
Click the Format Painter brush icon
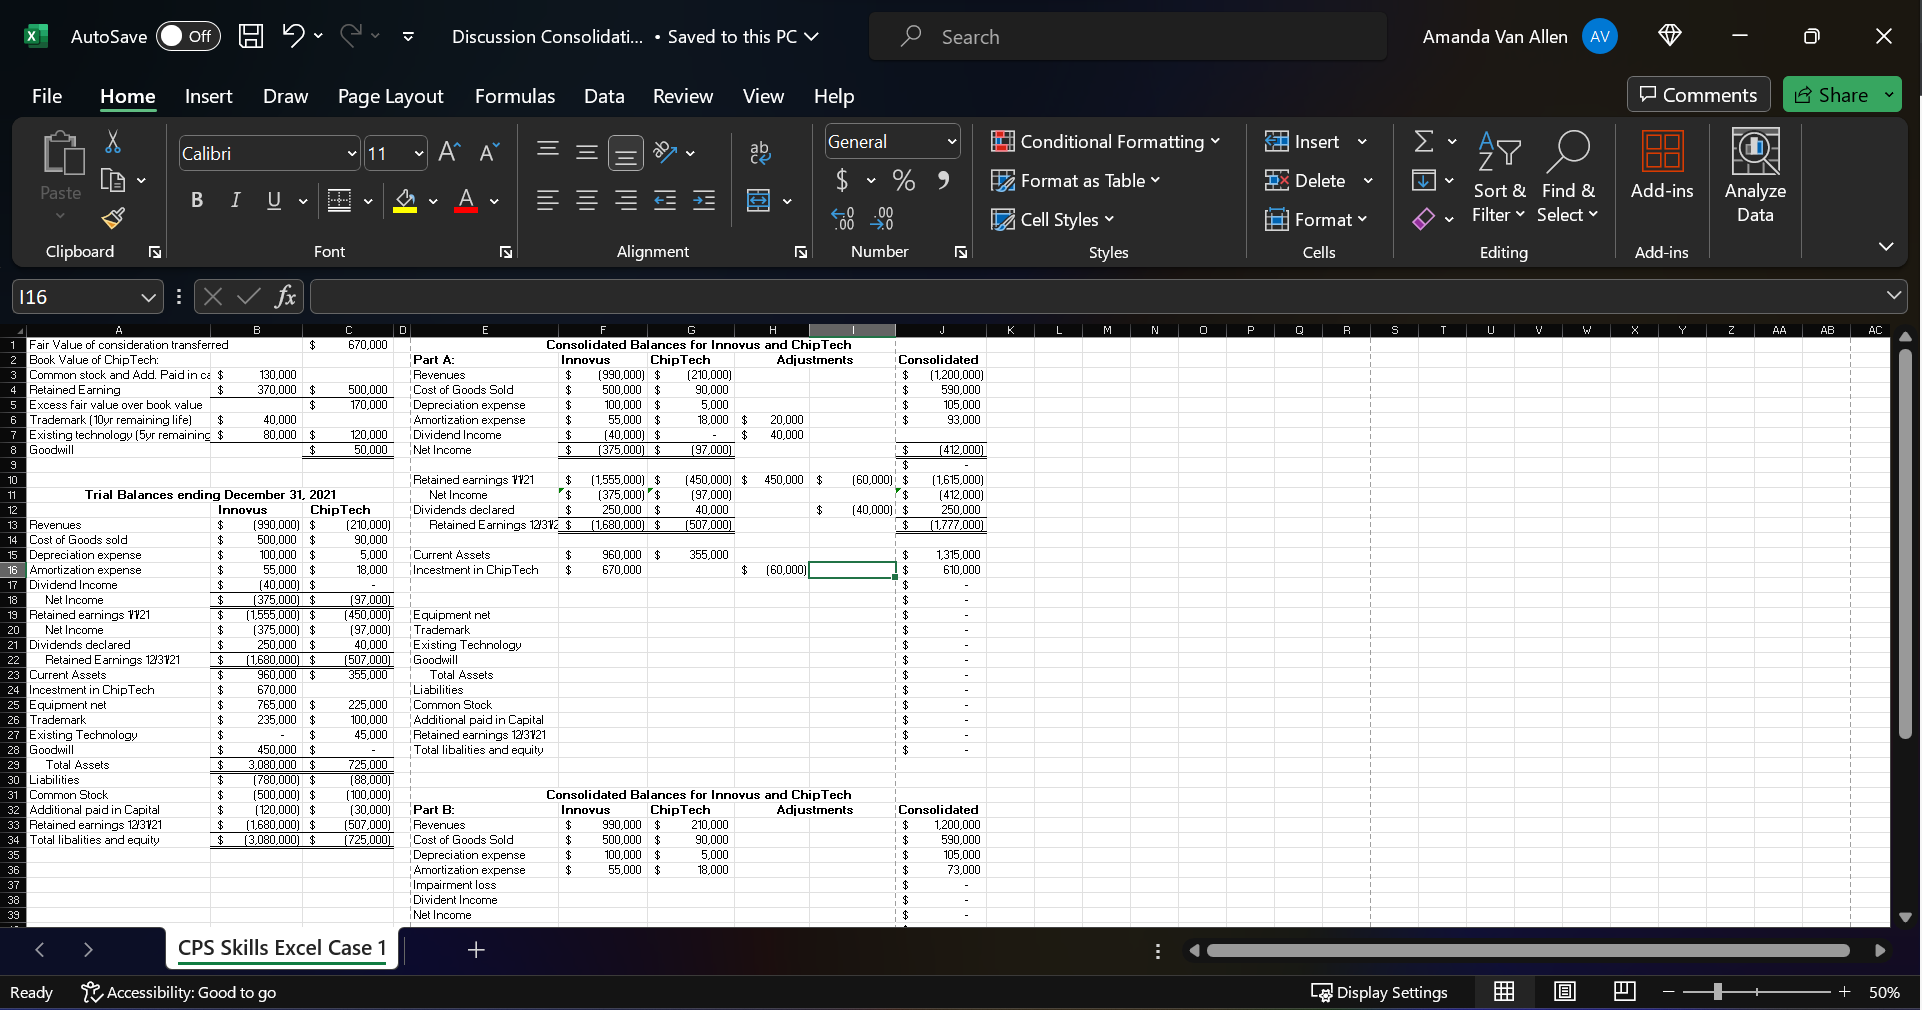point(113,218)
